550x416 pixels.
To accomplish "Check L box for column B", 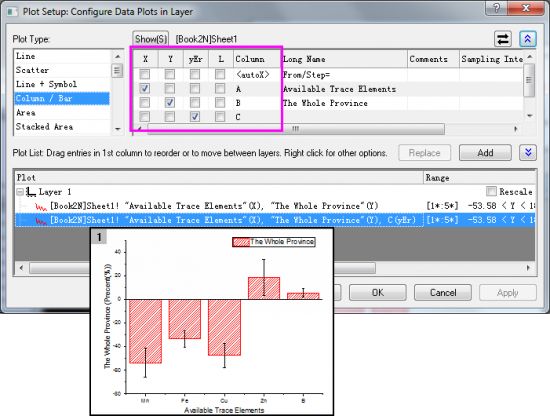I will [x=220, y=102].
